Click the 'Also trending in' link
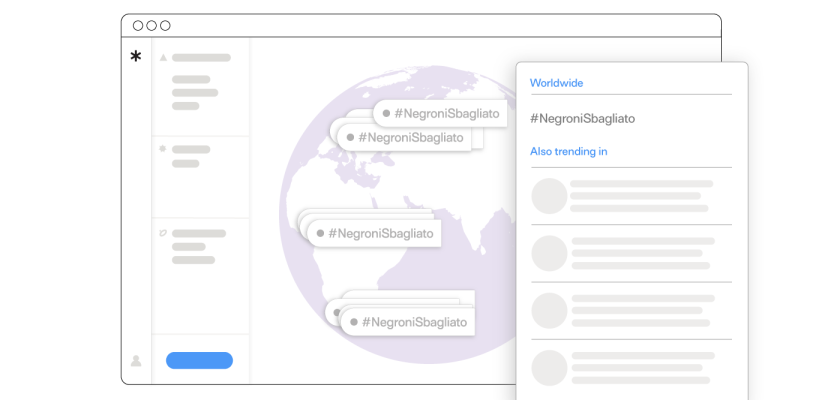 pyautogui.click(x=568, y=152)
